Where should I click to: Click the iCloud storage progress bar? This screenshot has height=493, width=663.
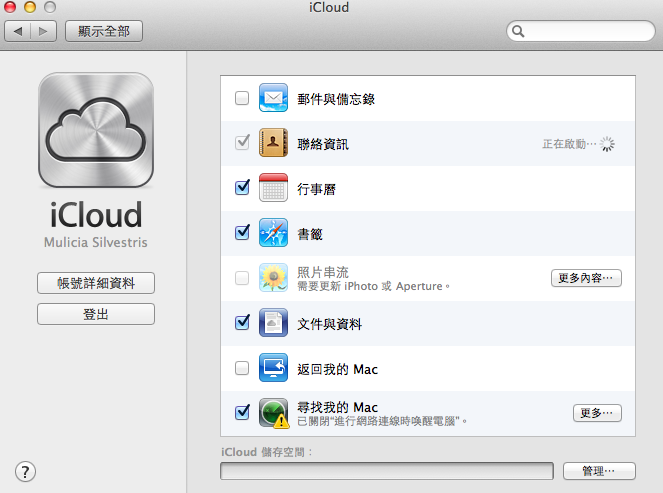click(387, 471)
